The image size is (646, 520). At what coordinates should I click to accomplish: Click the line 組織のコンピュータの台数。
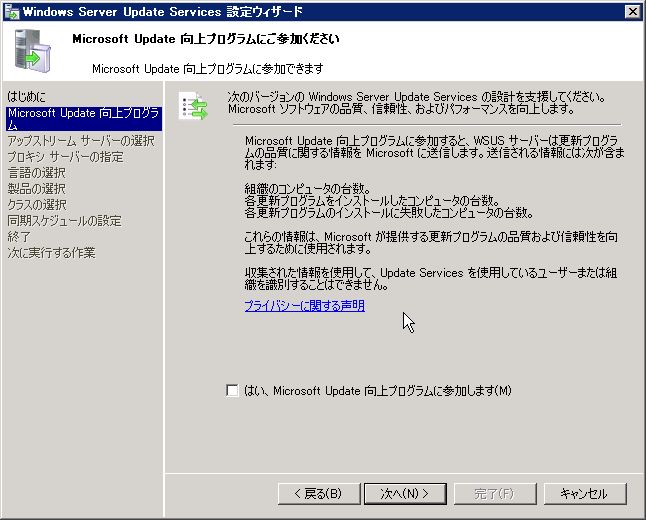[308, 189]
